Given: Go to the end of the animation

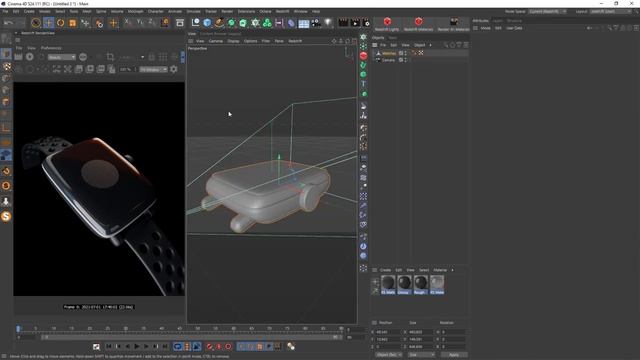Looking at the screenshot, I should [165, 347].
